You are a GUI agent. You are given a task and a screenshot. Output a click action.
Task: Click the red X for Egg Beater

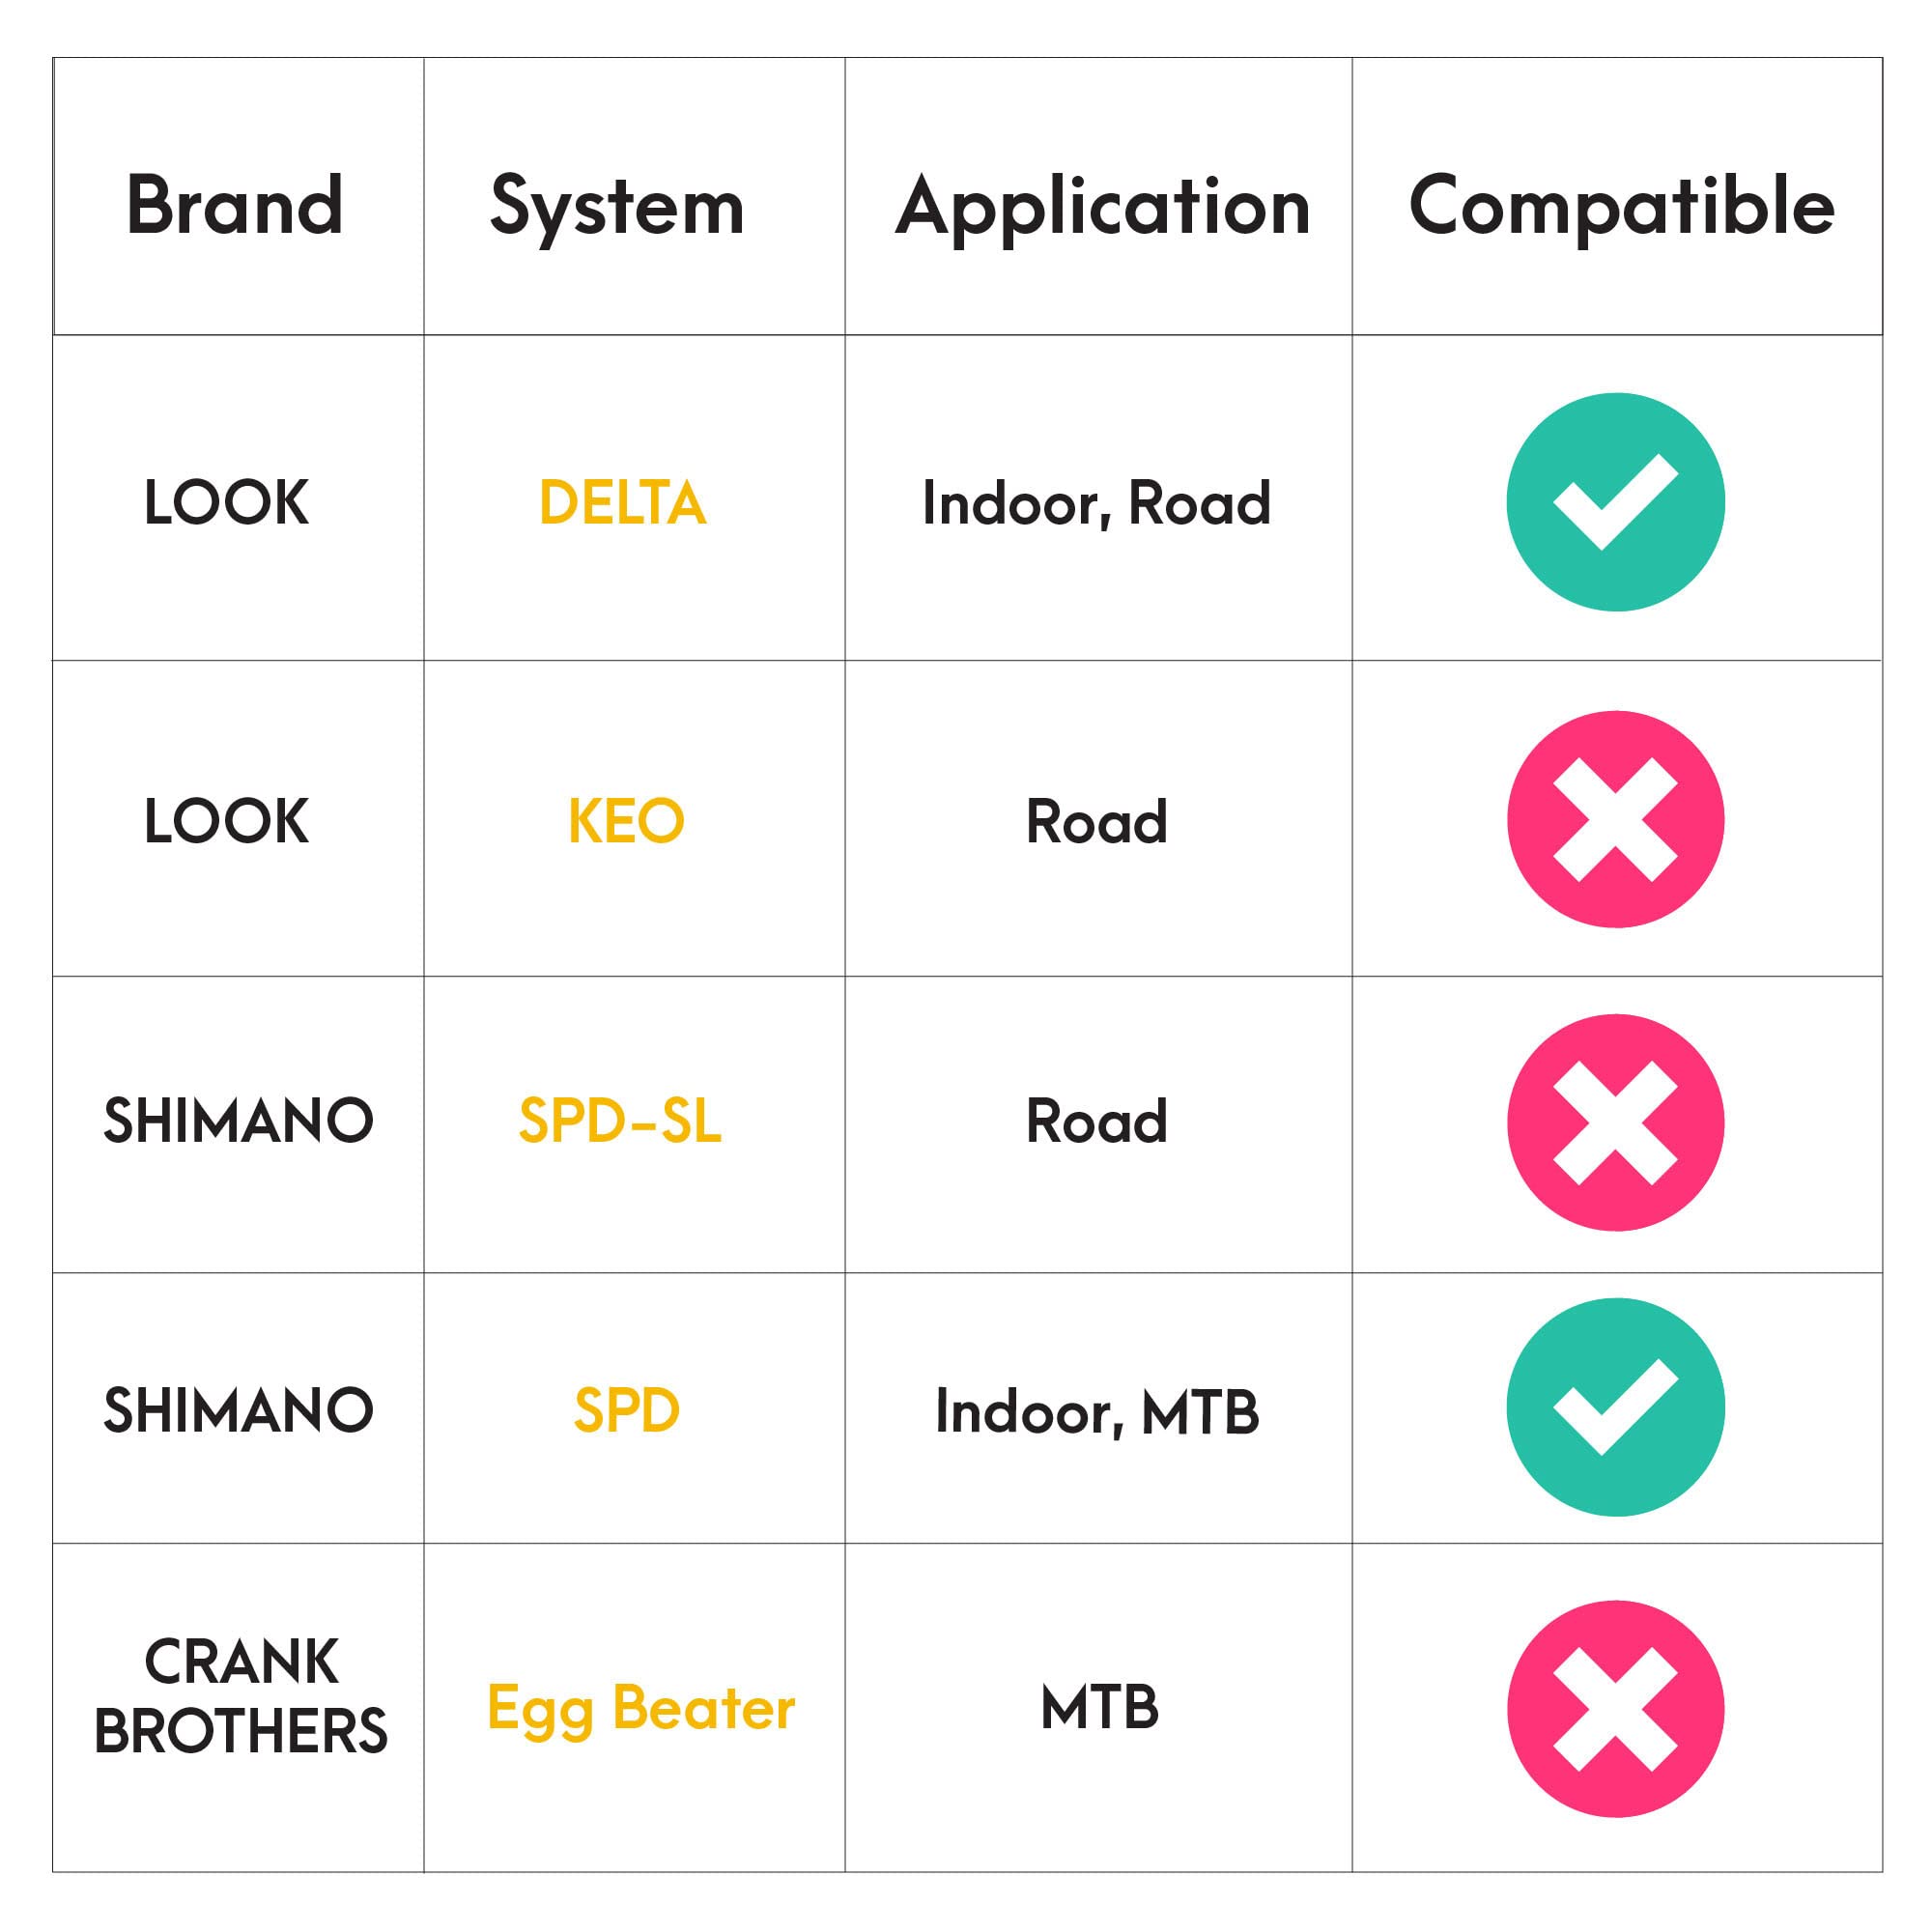(1615, 1709)
